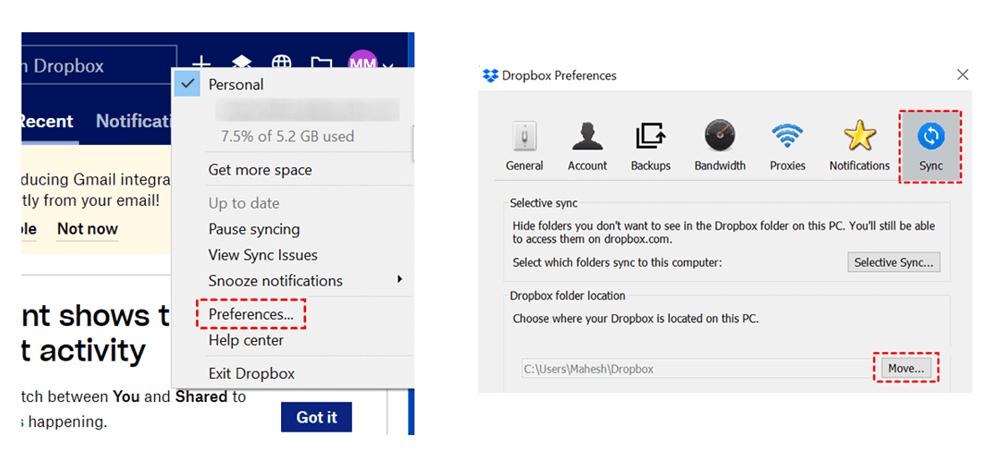Open the Proxies preferences tab

tap(787, 147)
